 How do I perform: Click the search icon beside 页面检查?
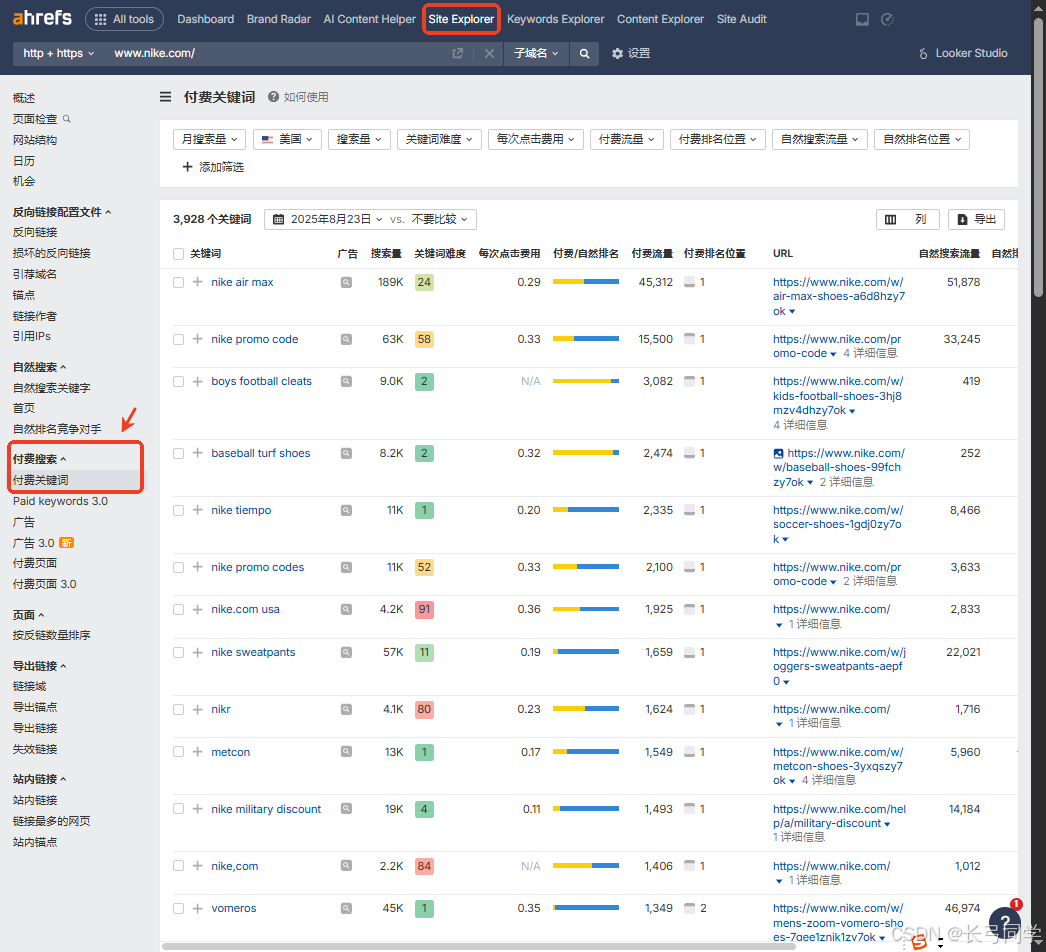tap(67, 119)
